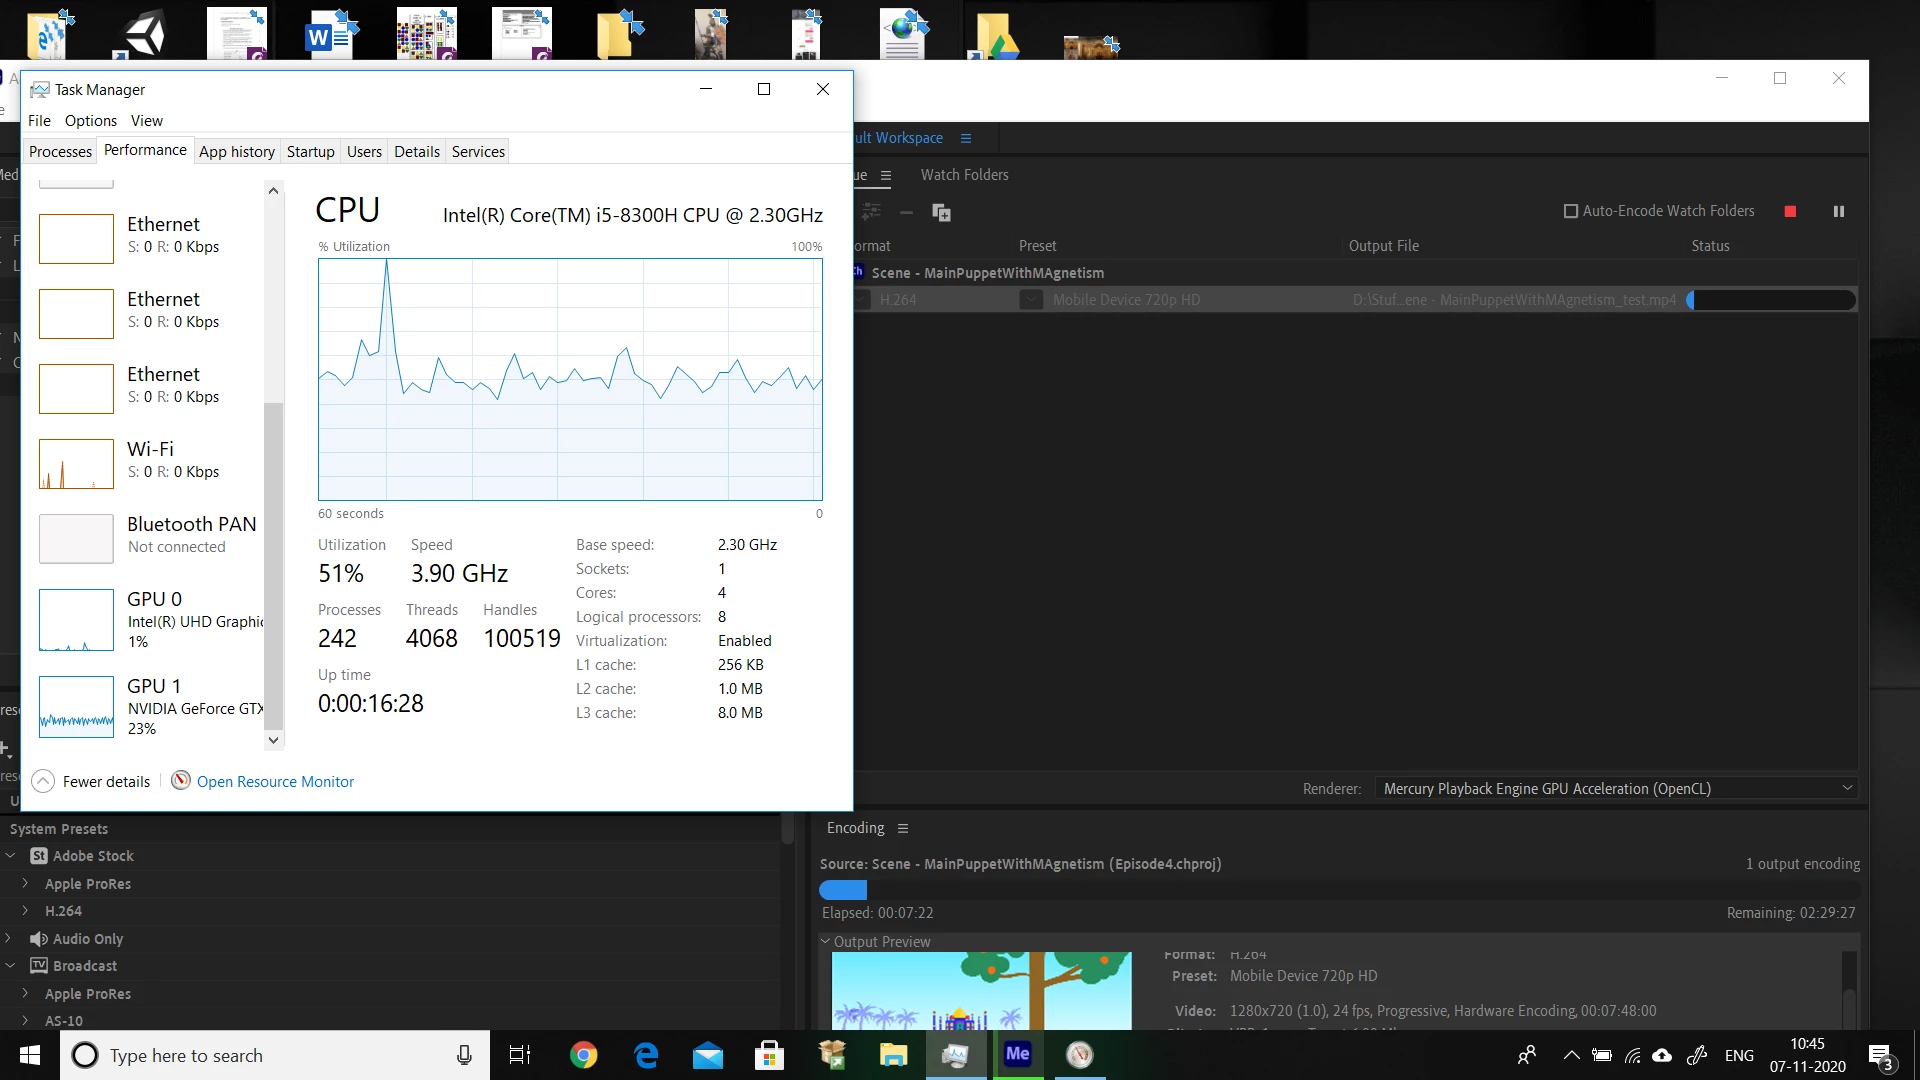Image resolution: width=1920 pixels, height=1080 pixels.
Task: Open Adobe Media Encoder taskbar icon
Action: (1017, 1054)
